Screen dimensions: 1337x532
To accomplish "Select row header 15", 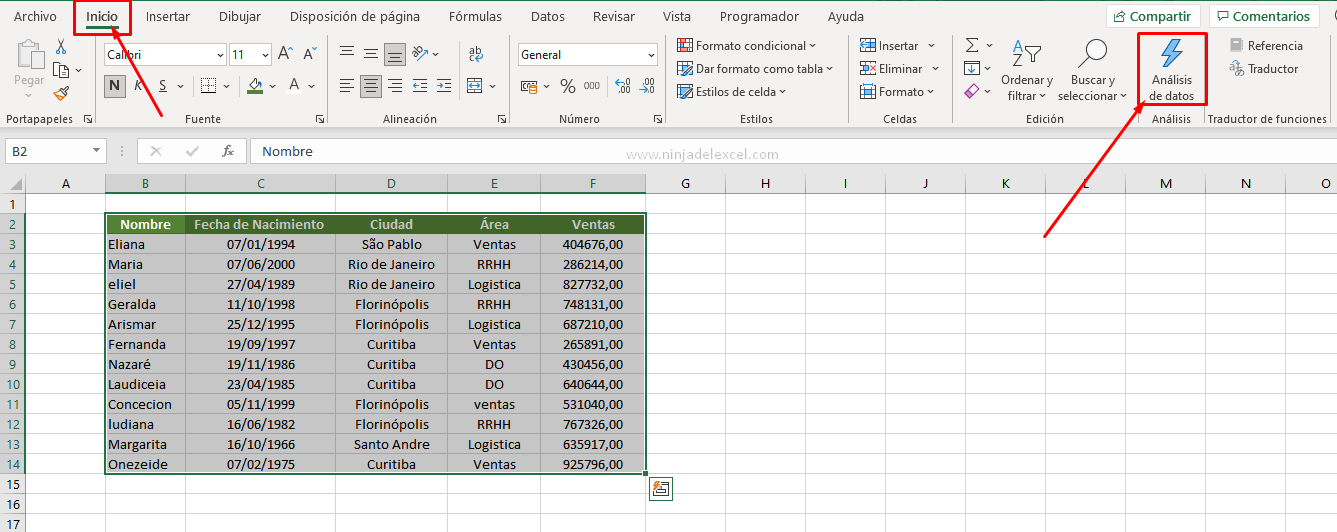I will (12, 483).
